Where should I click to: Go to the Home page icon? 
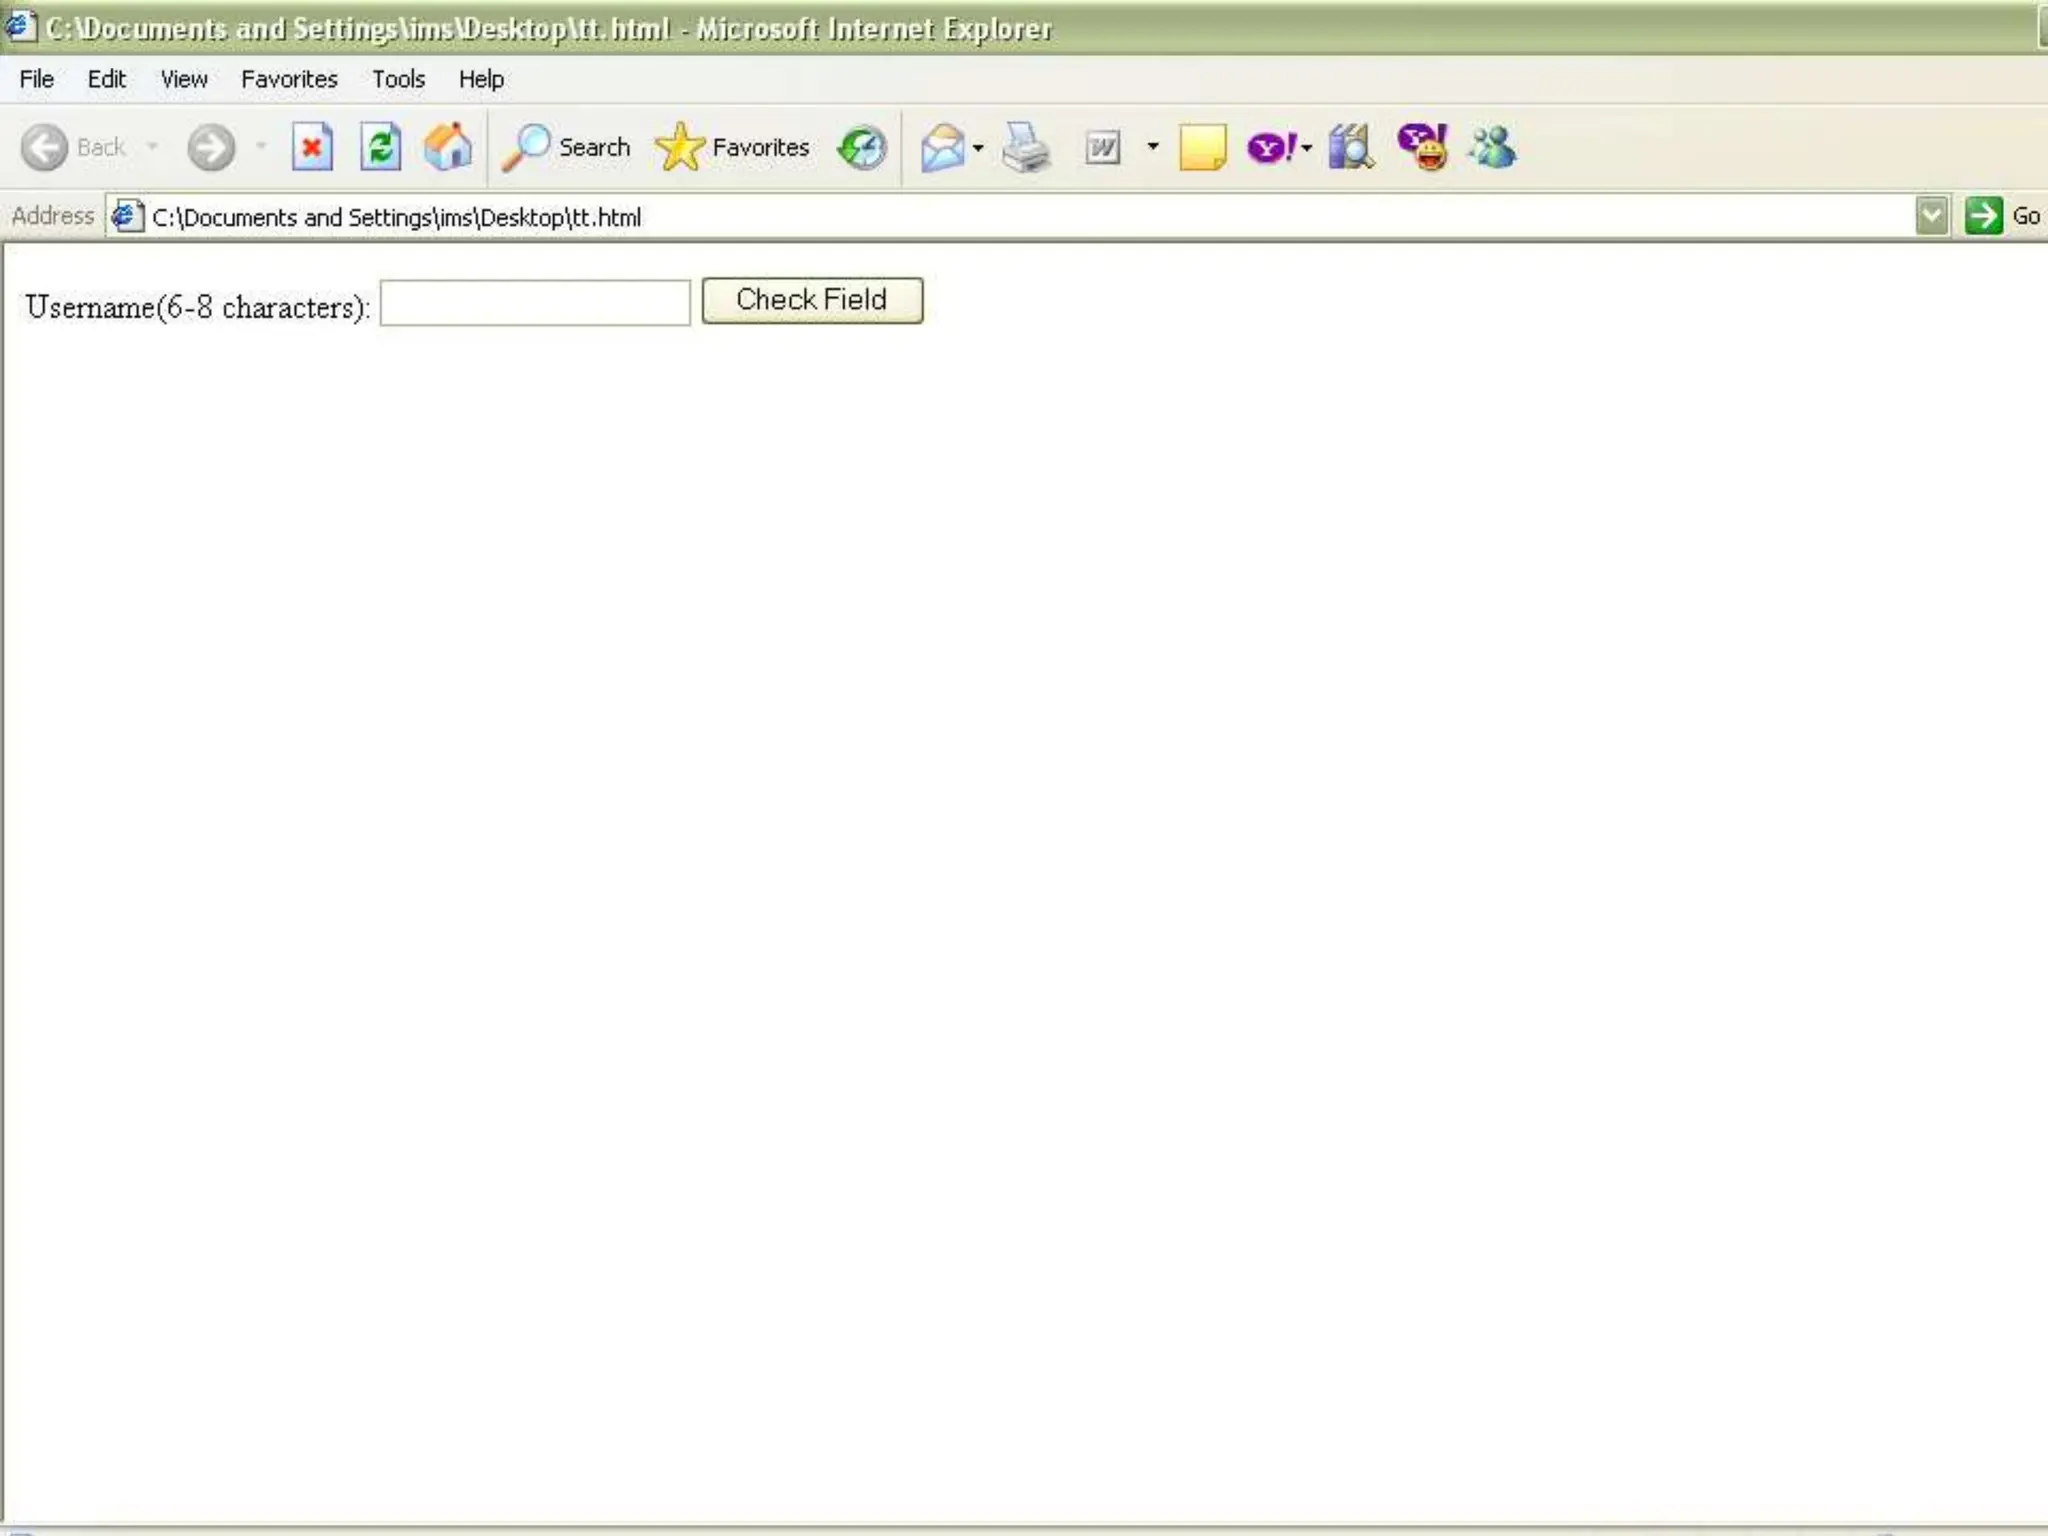click(447, 148)
